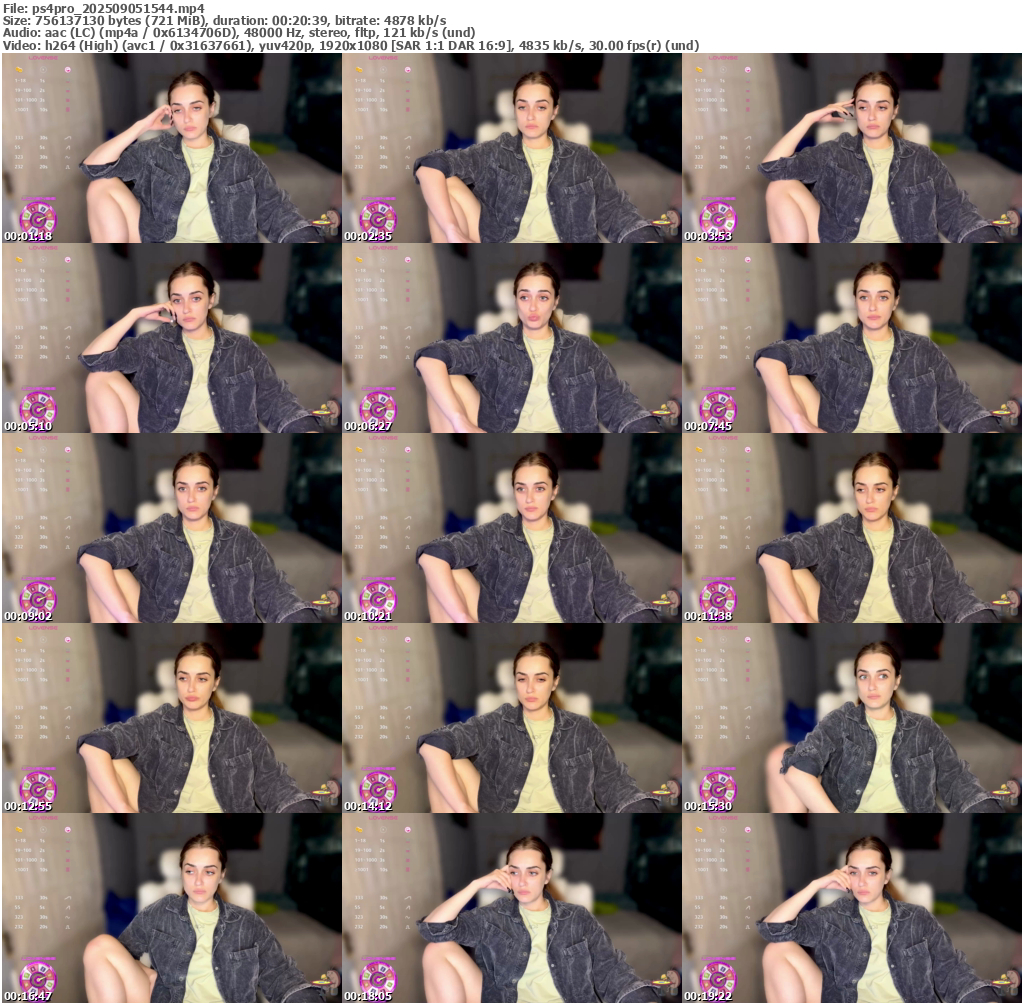Select the frame stamped 00:06:27
This screenshot has height=1003, width=1024.
(x=512, y=338)
